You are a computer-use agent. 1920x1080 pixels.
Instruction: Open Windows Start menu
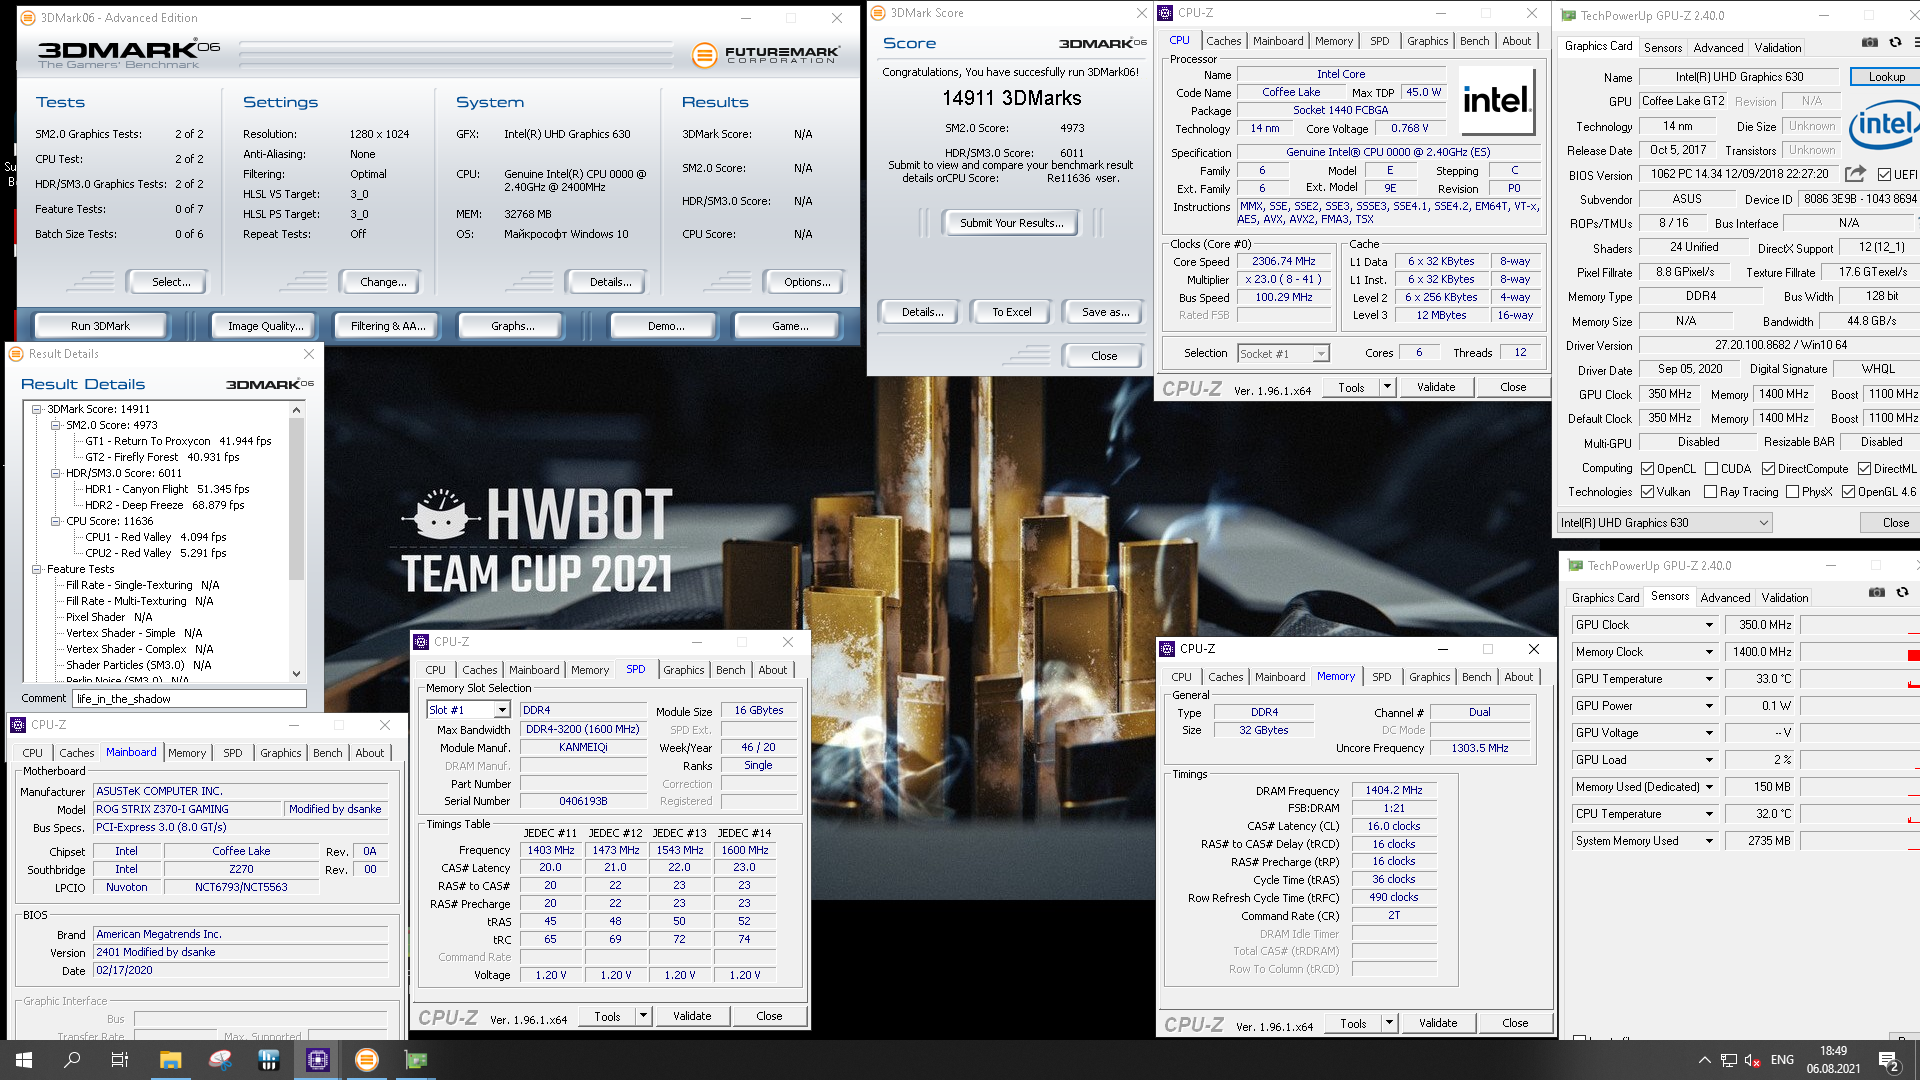(x=24, y=1060)
